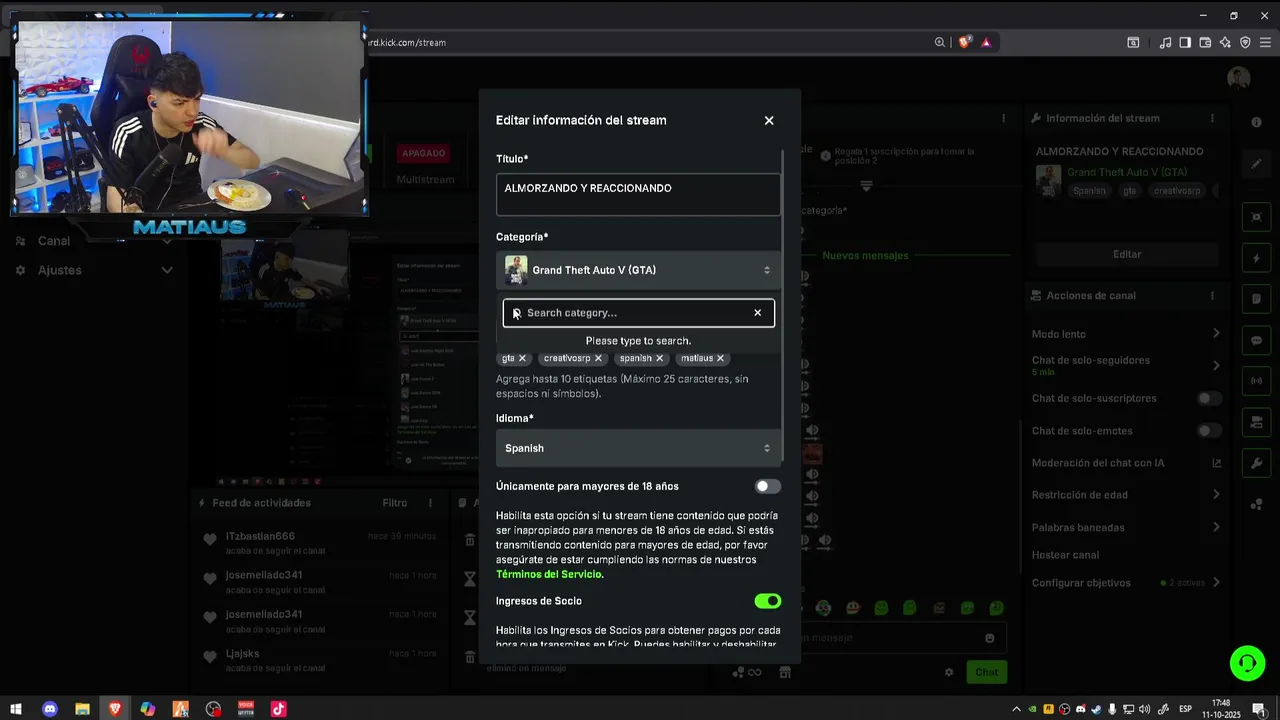The image size is (1280, 720).
Task: Expand Palabras baneadas
Action: [1127, 527]
